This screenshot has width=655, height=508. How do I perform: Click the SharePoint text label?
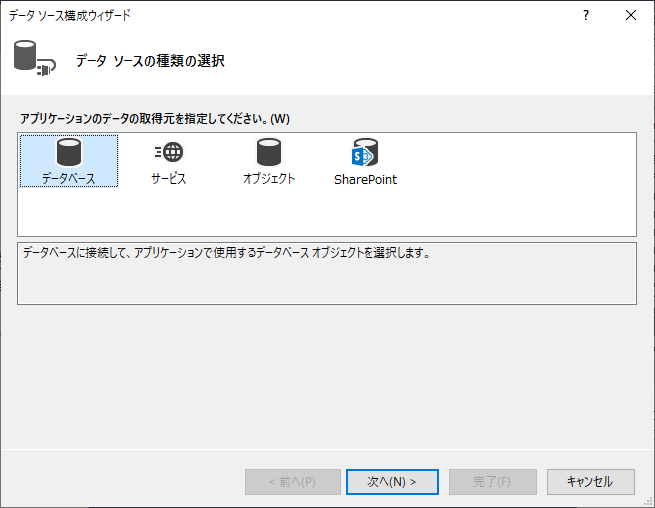(x=365, y=180)
